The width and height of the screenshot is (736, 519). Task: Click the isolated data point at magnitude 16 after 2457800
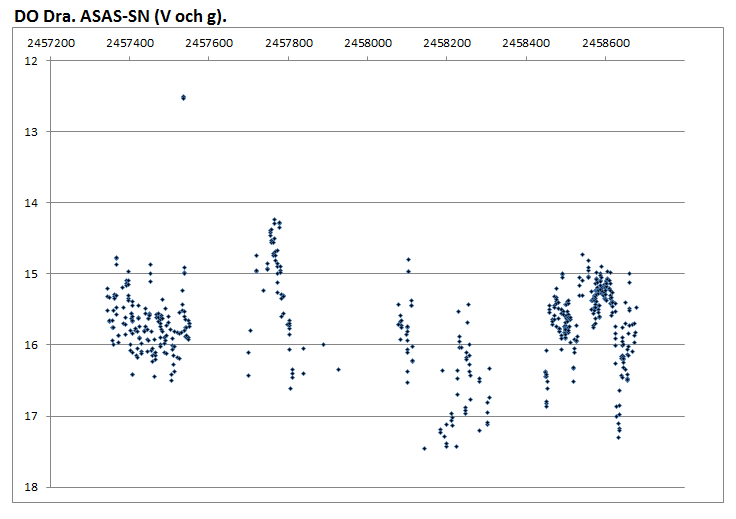click(323, 344)
